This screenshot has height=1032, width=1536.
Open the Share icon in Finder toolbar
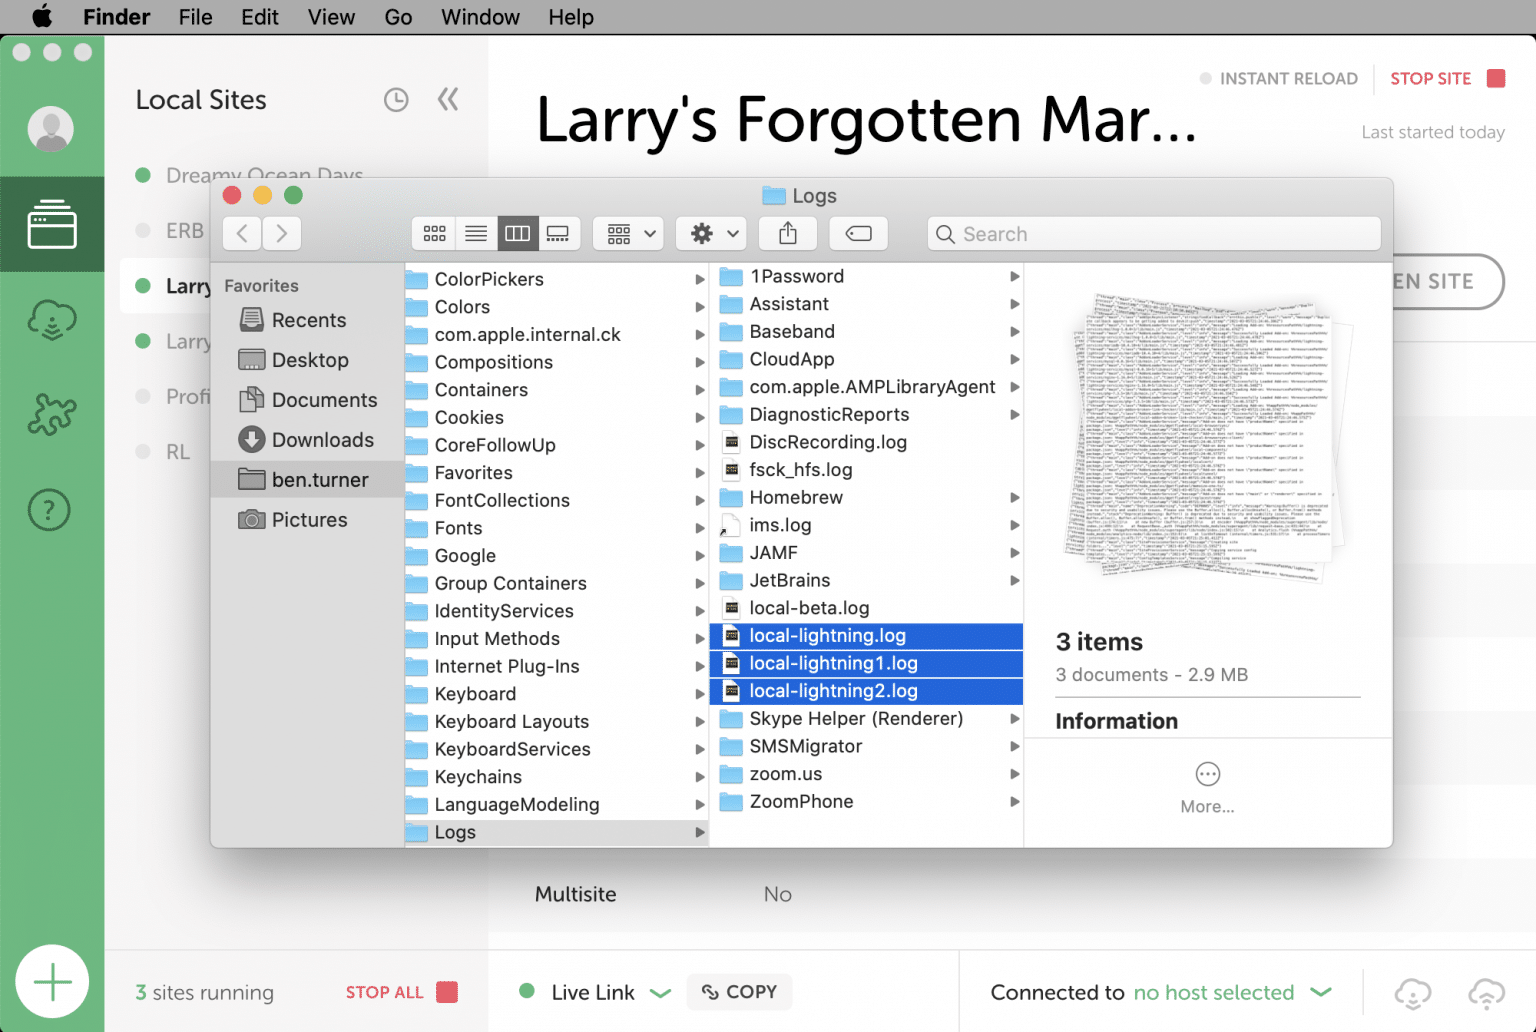(x=787, y=233)
